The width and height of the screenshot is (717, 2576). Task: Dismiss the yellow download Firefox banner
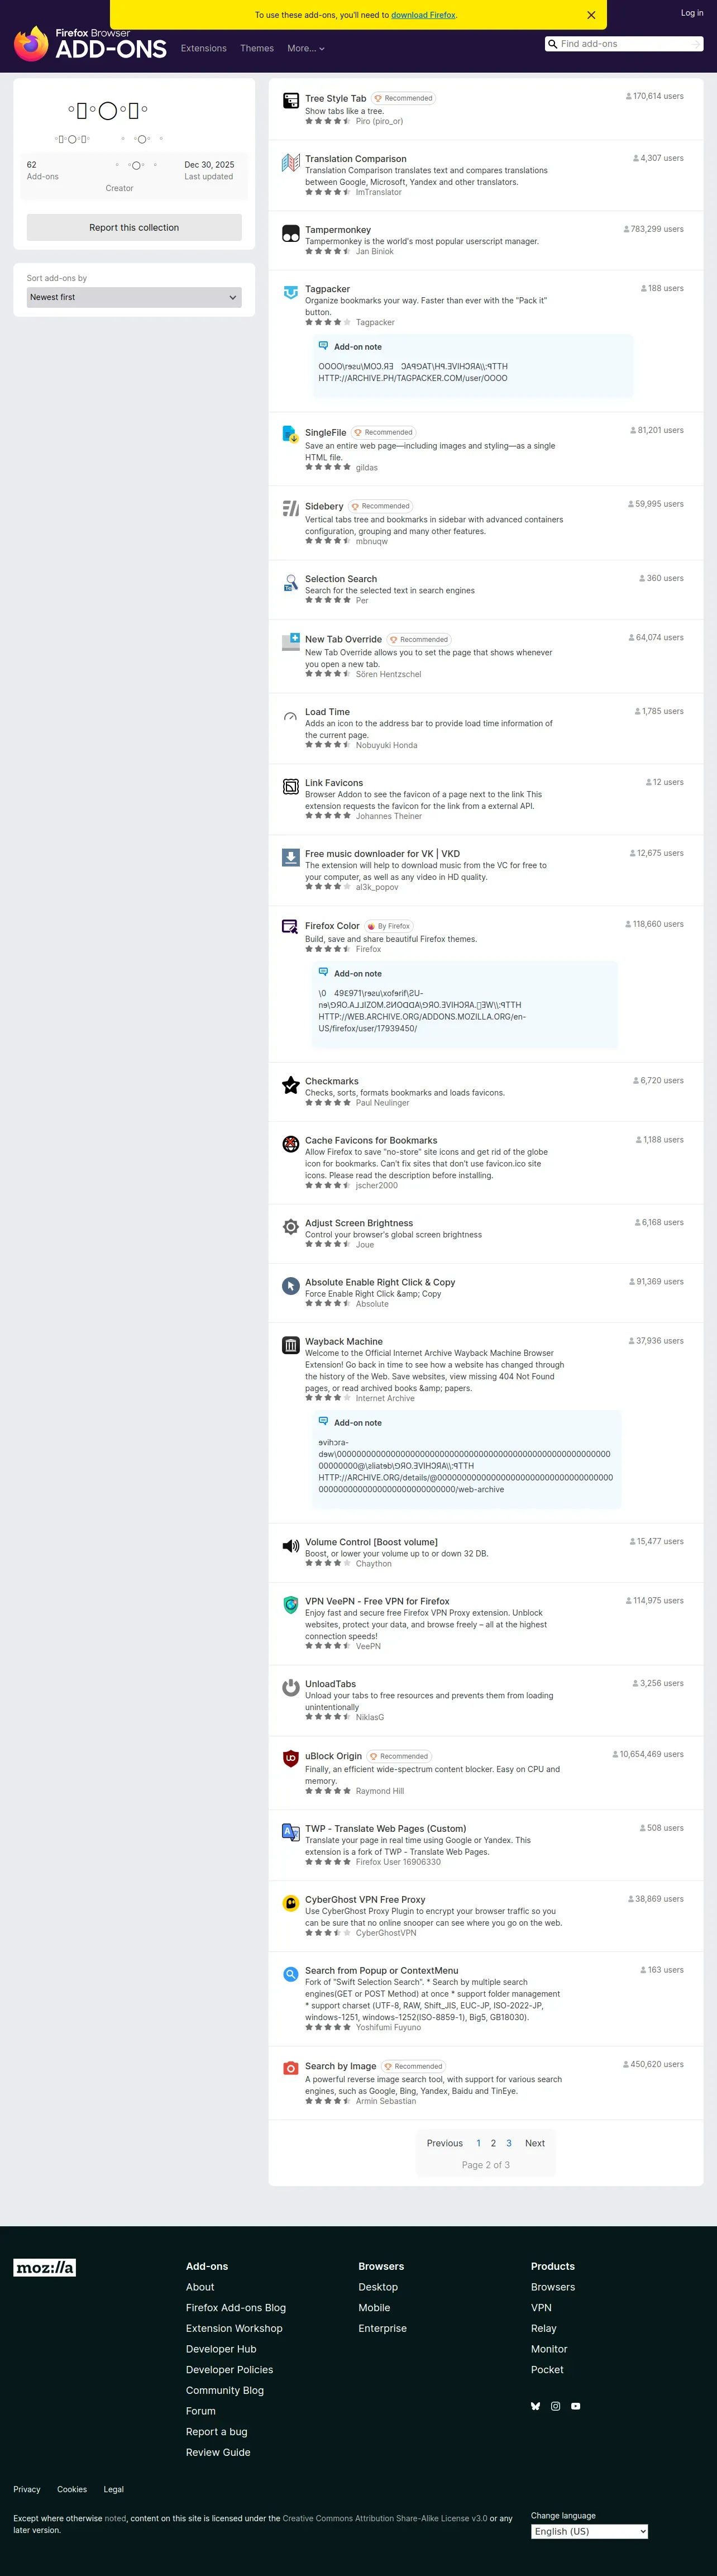(x=591, y=15)
